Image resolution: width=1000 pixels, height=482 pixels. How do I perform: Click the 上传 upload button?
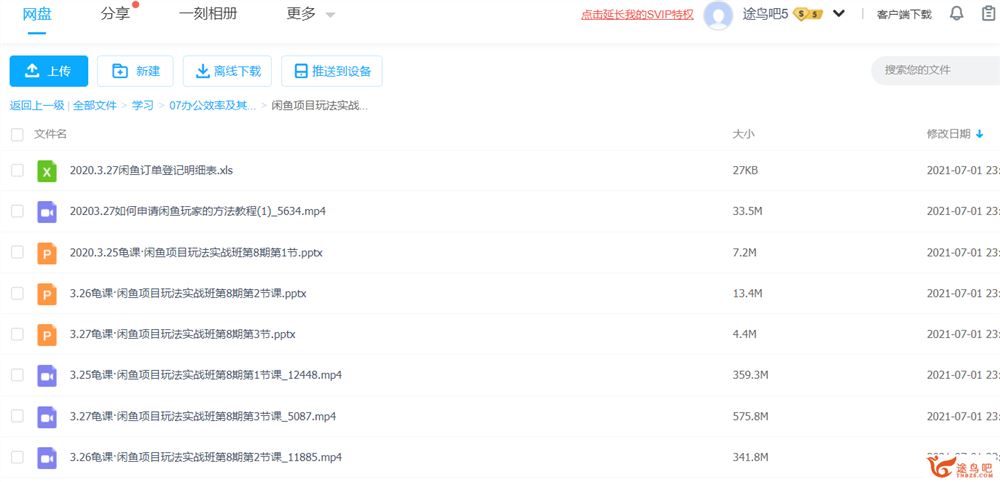49,71
